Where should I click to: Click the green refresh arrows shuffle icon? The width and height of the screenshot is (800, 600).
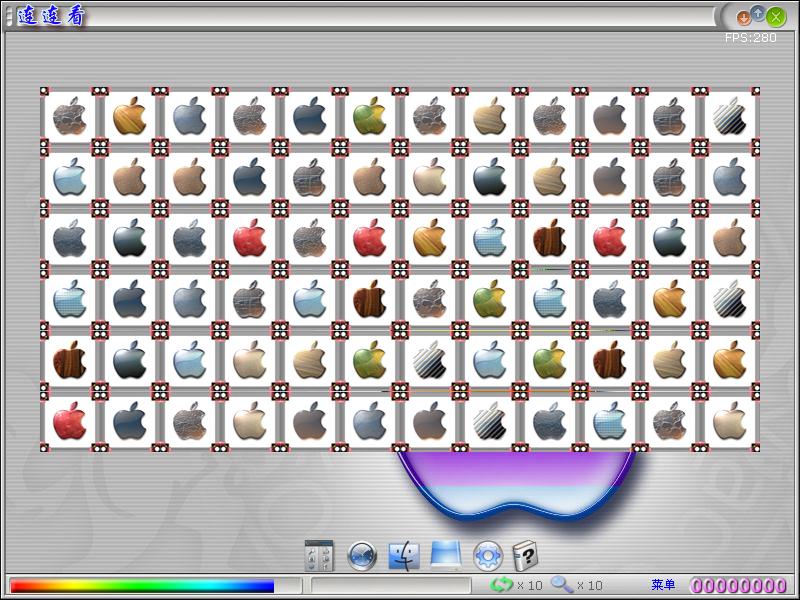click(x=501, y=585)
